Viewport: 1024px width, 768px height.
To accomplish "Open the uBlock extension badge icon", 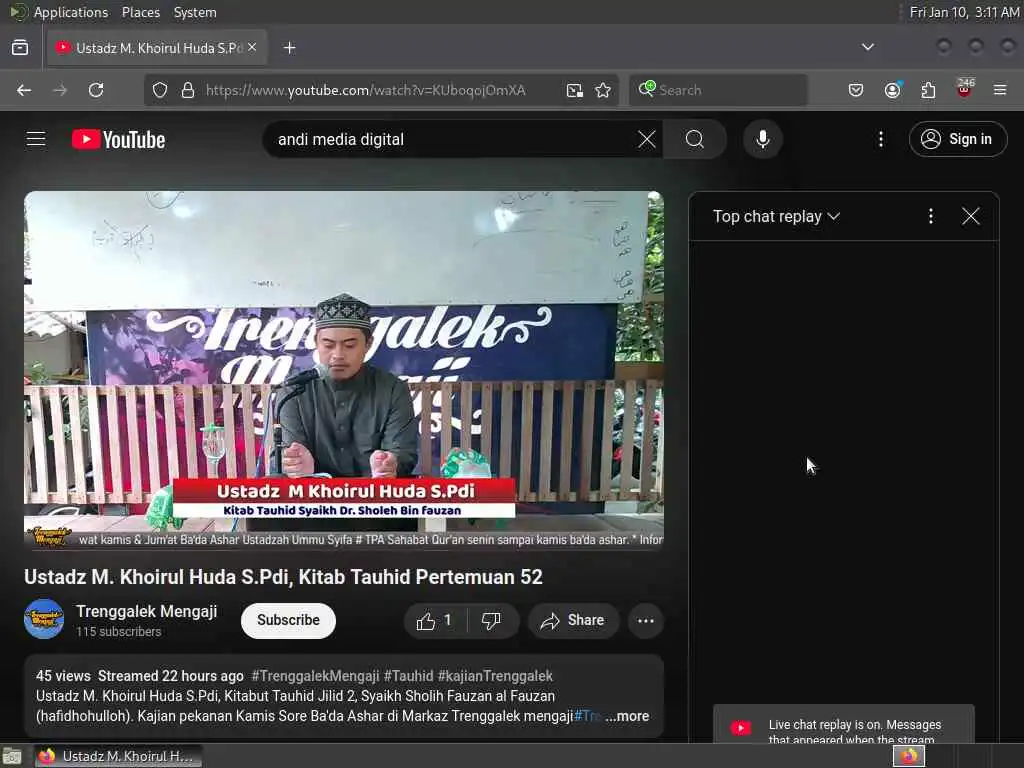I will pyautogui.click(x=965, y=89).
